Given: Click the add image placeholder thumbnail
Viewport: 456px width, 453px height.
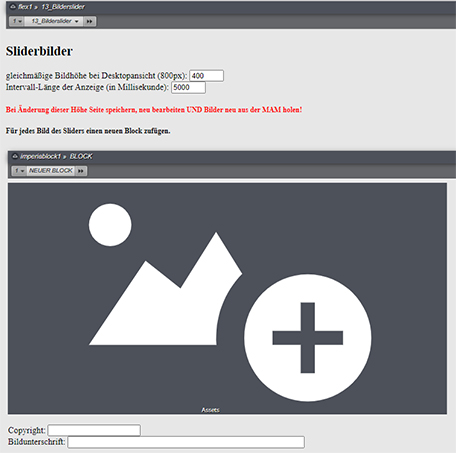Looking at the screenshot, I should coord(227,298).
